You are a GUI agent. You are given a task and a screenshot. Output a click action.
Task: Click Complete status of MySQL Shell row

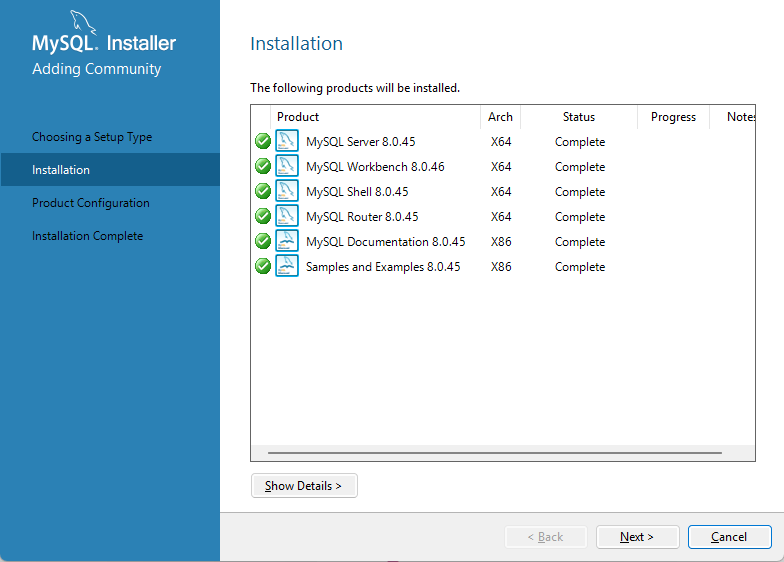tap(580, 192)
